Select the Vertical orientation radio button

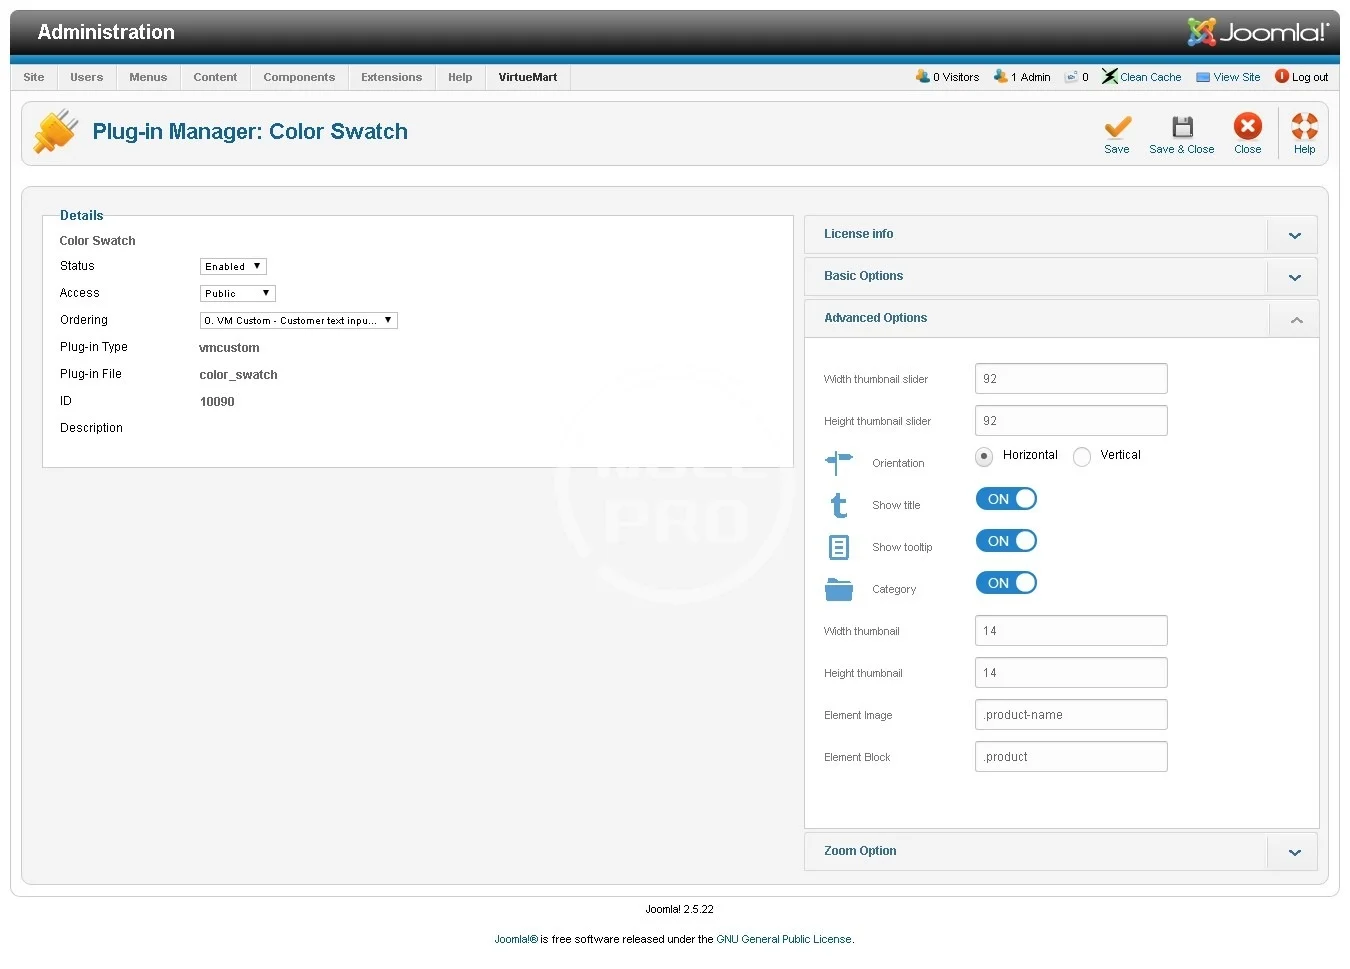[1082, 457]
